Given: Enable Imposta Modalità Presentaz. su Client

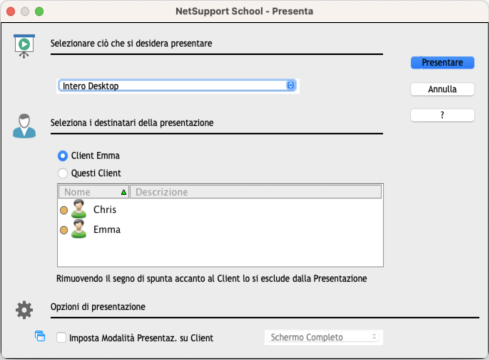Looking at the screenshot, I should pyautogui.click(x=61, y=338).
